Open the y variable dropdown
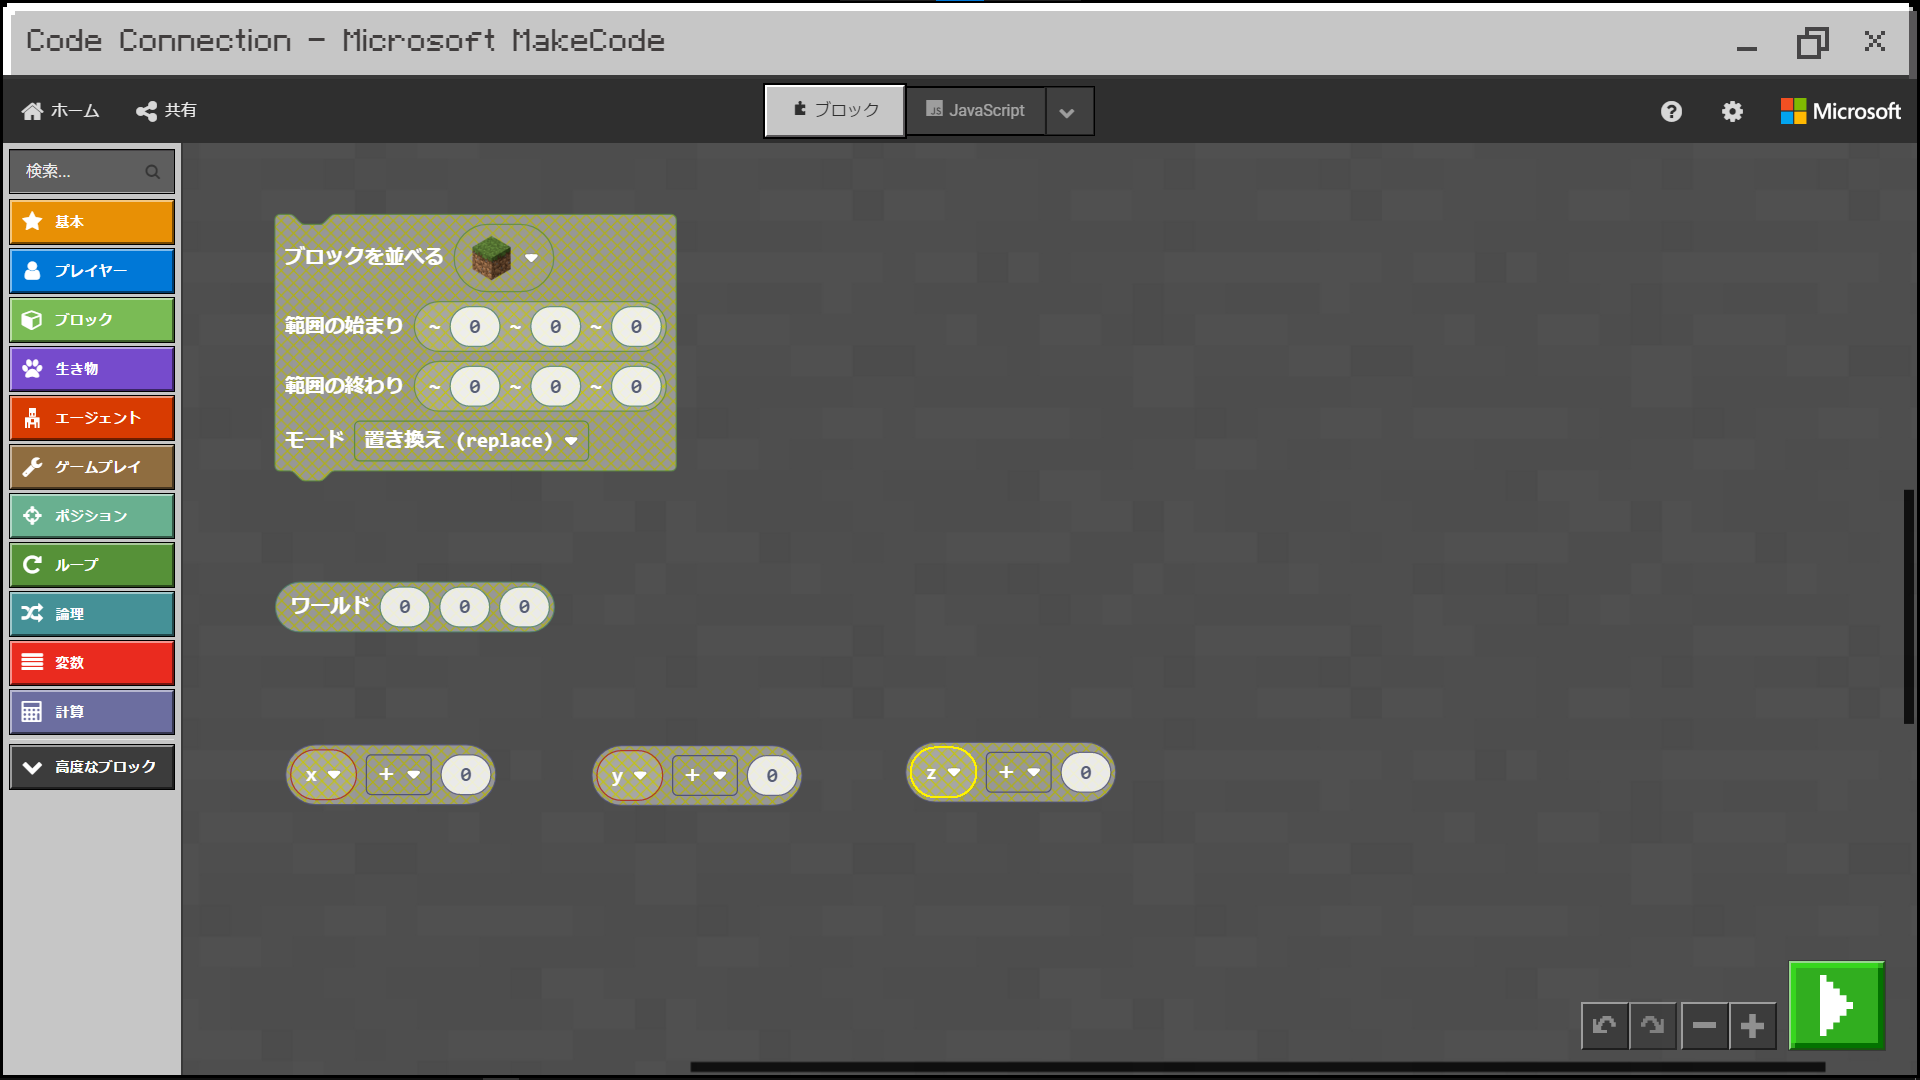 [629, 776]
